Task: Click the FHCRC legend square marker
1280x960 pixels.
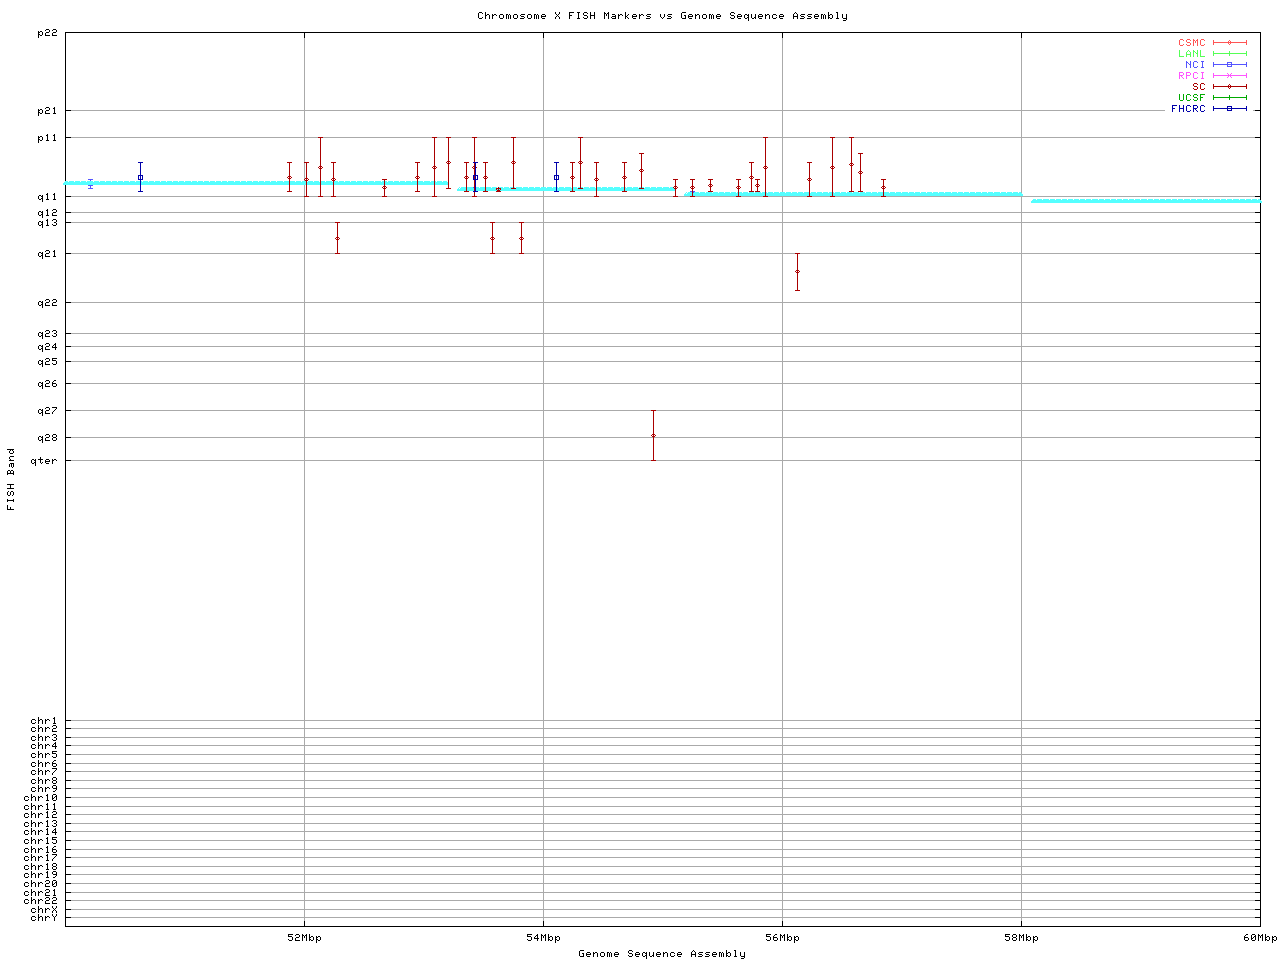Action: coord(1229,109)
